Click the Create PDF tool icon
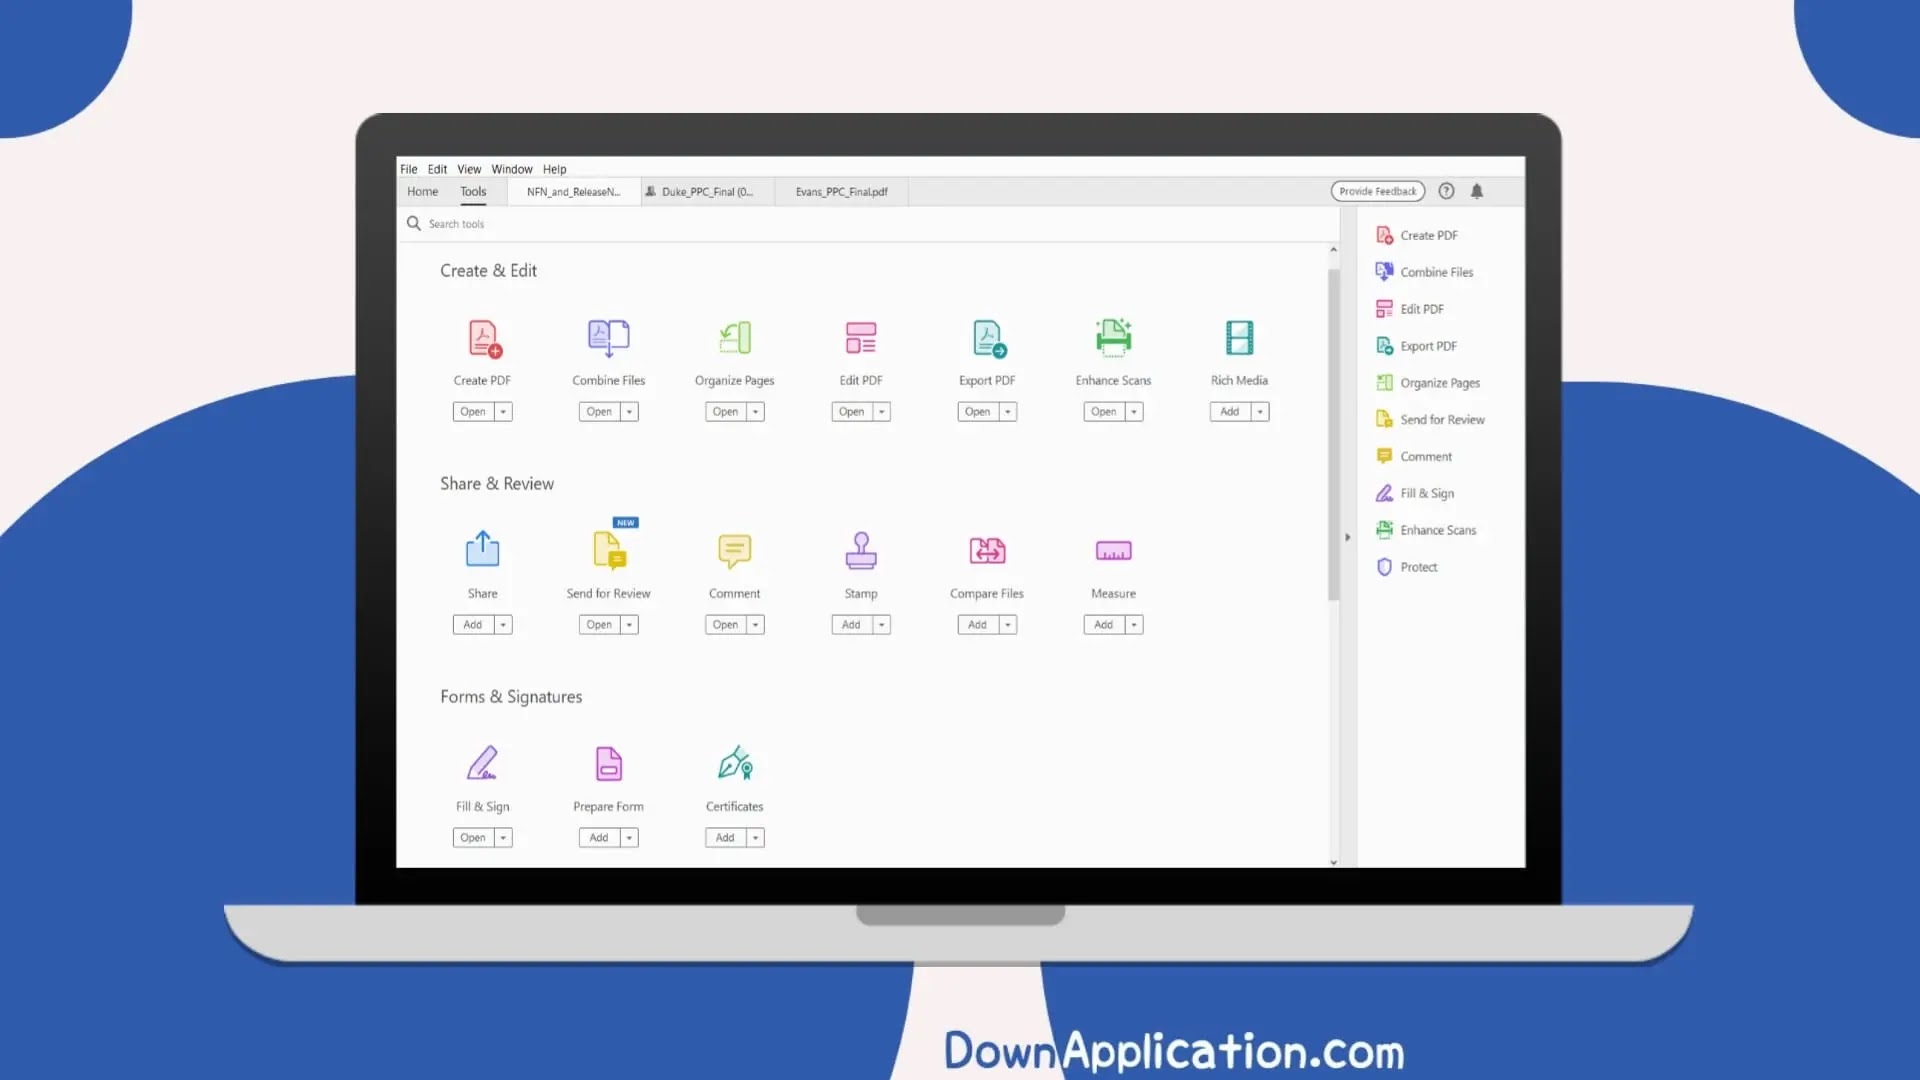This screenshot has height=1080, width=1920. (x=485, y=338)
